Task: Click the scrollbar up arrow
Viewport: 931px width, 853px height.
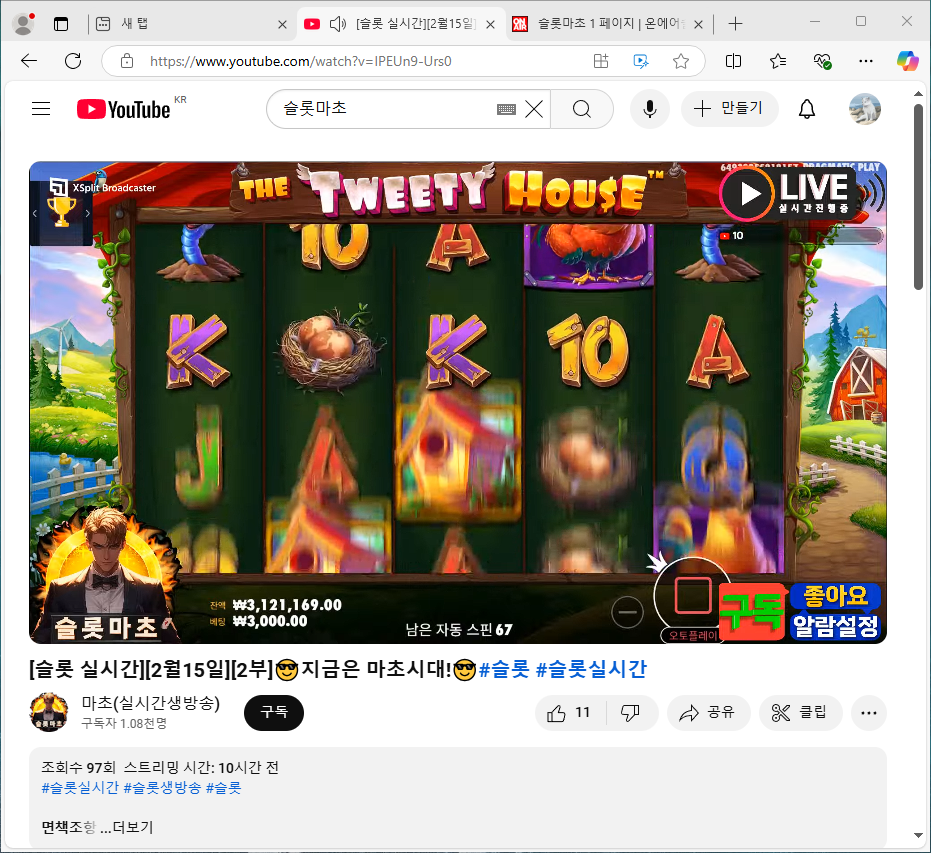Action: [x=919, y=94]
